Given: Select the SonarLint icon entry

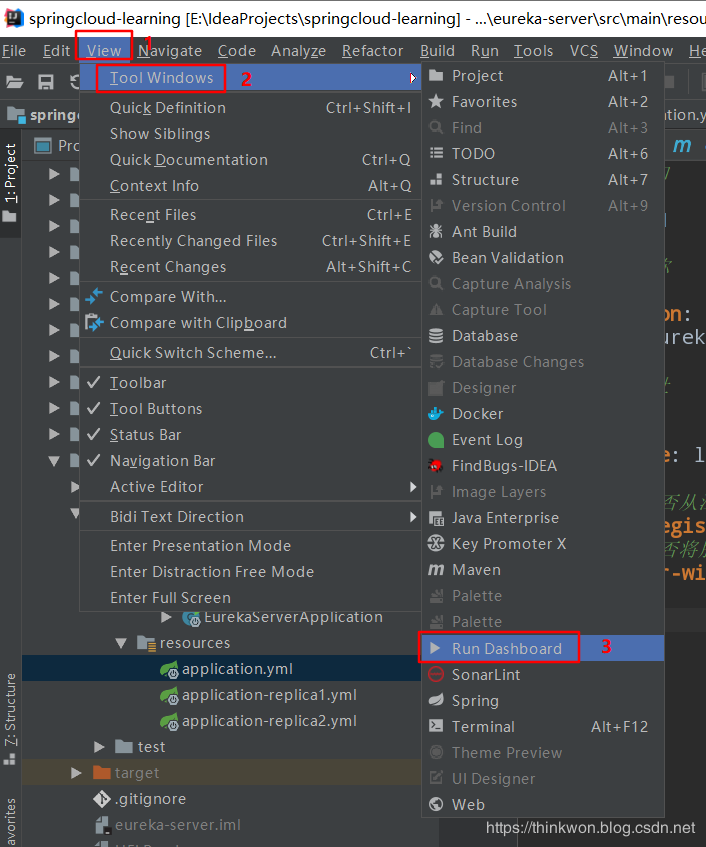Looking at the screenshot, I should pyautogui.click(x=435, y=675).
